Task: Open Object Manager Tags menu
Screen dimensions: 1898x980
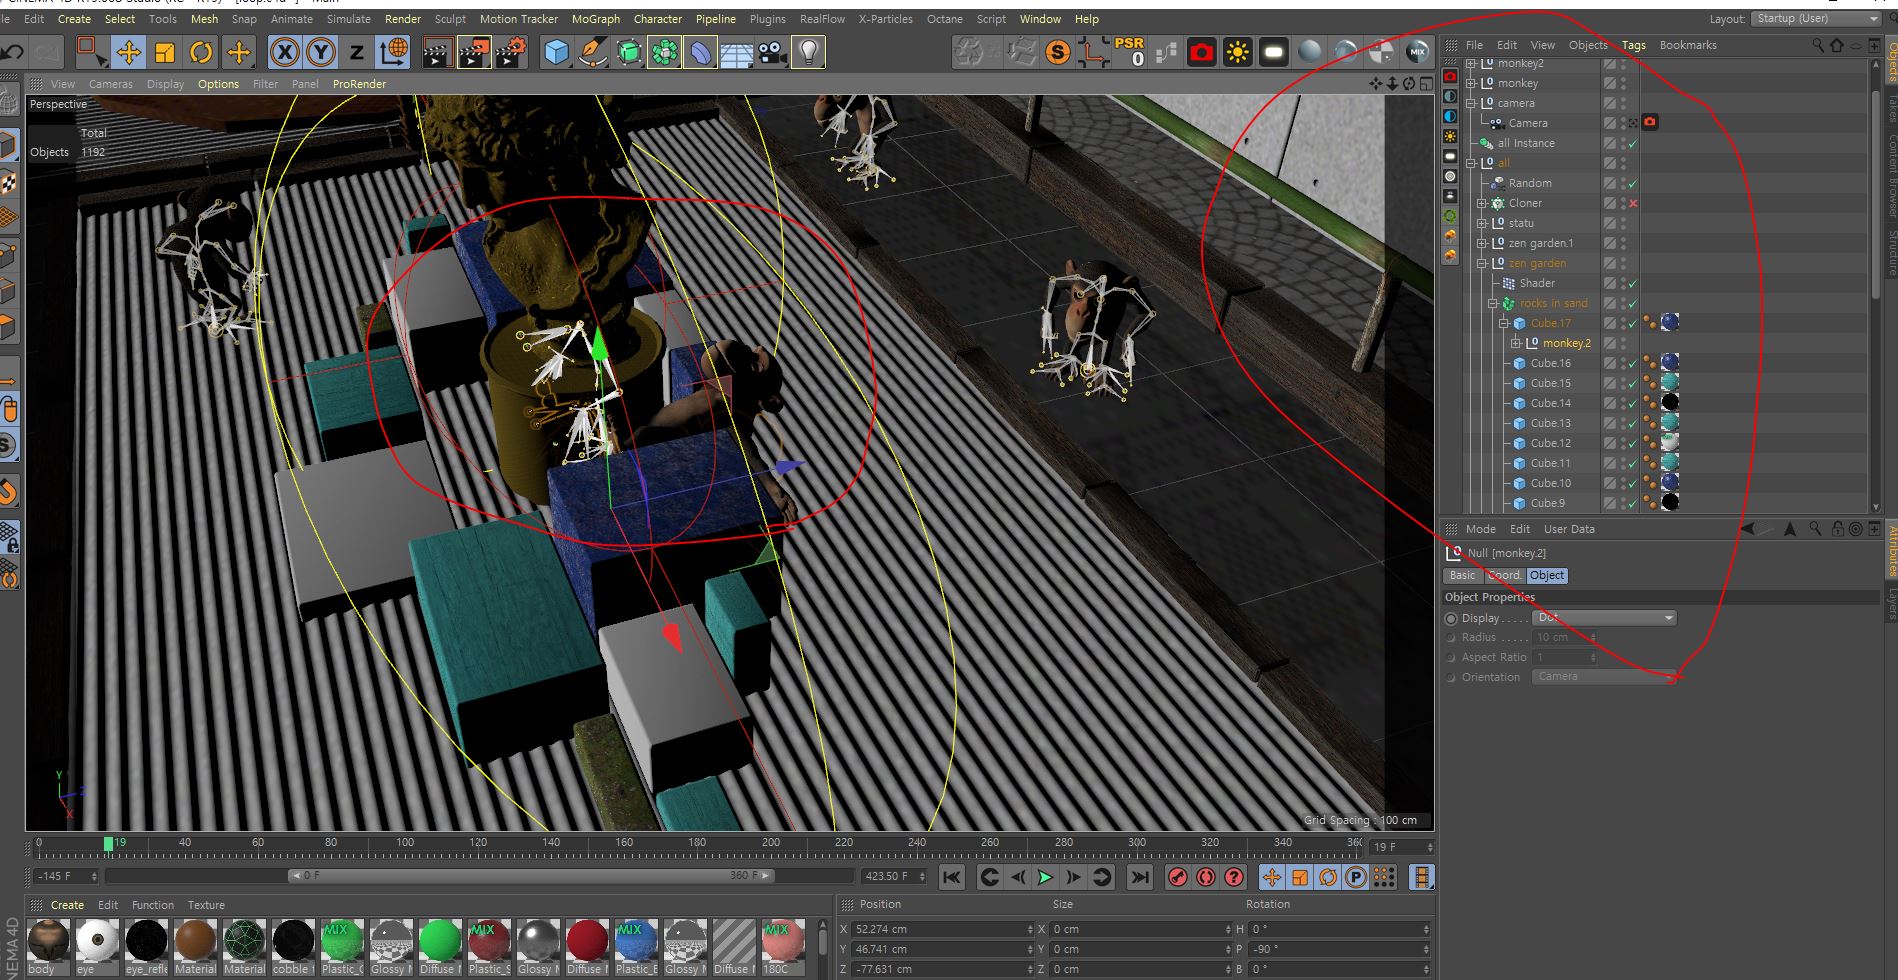Action: tap(1634, 45)
